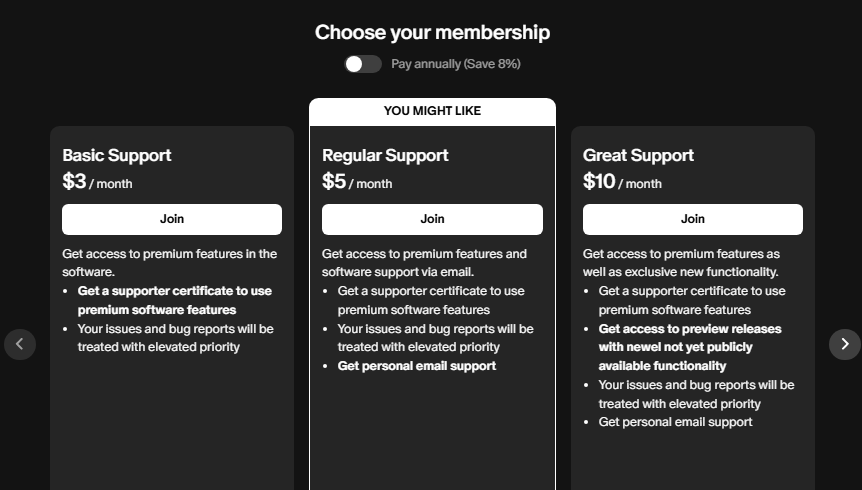
Task: Click the Great Support plan title
Action: [x=638, y=155]
